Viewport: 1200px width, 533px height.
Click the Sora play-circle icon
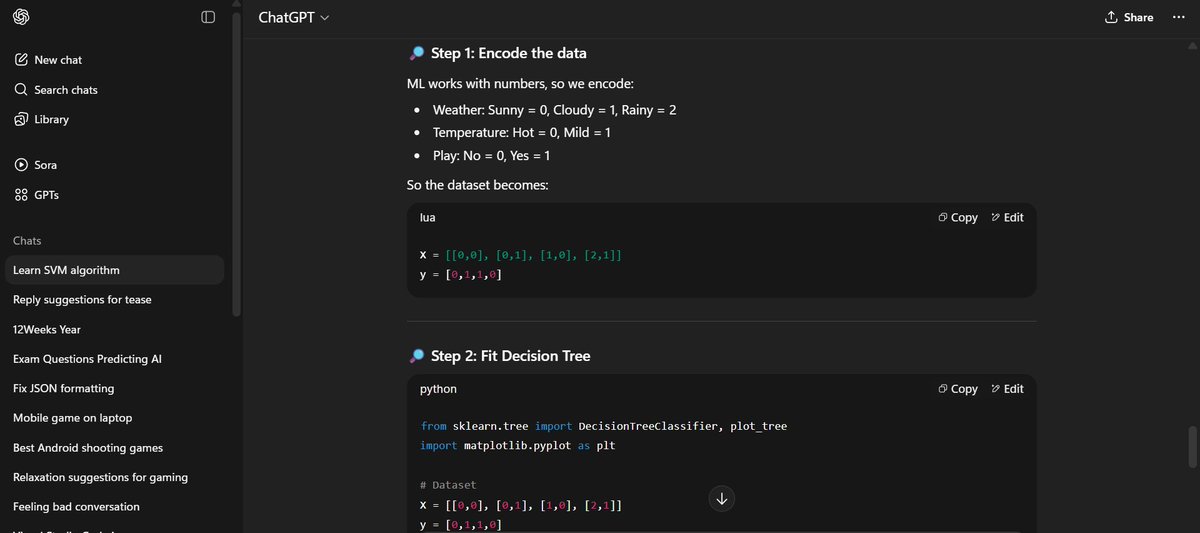(21, 165)
